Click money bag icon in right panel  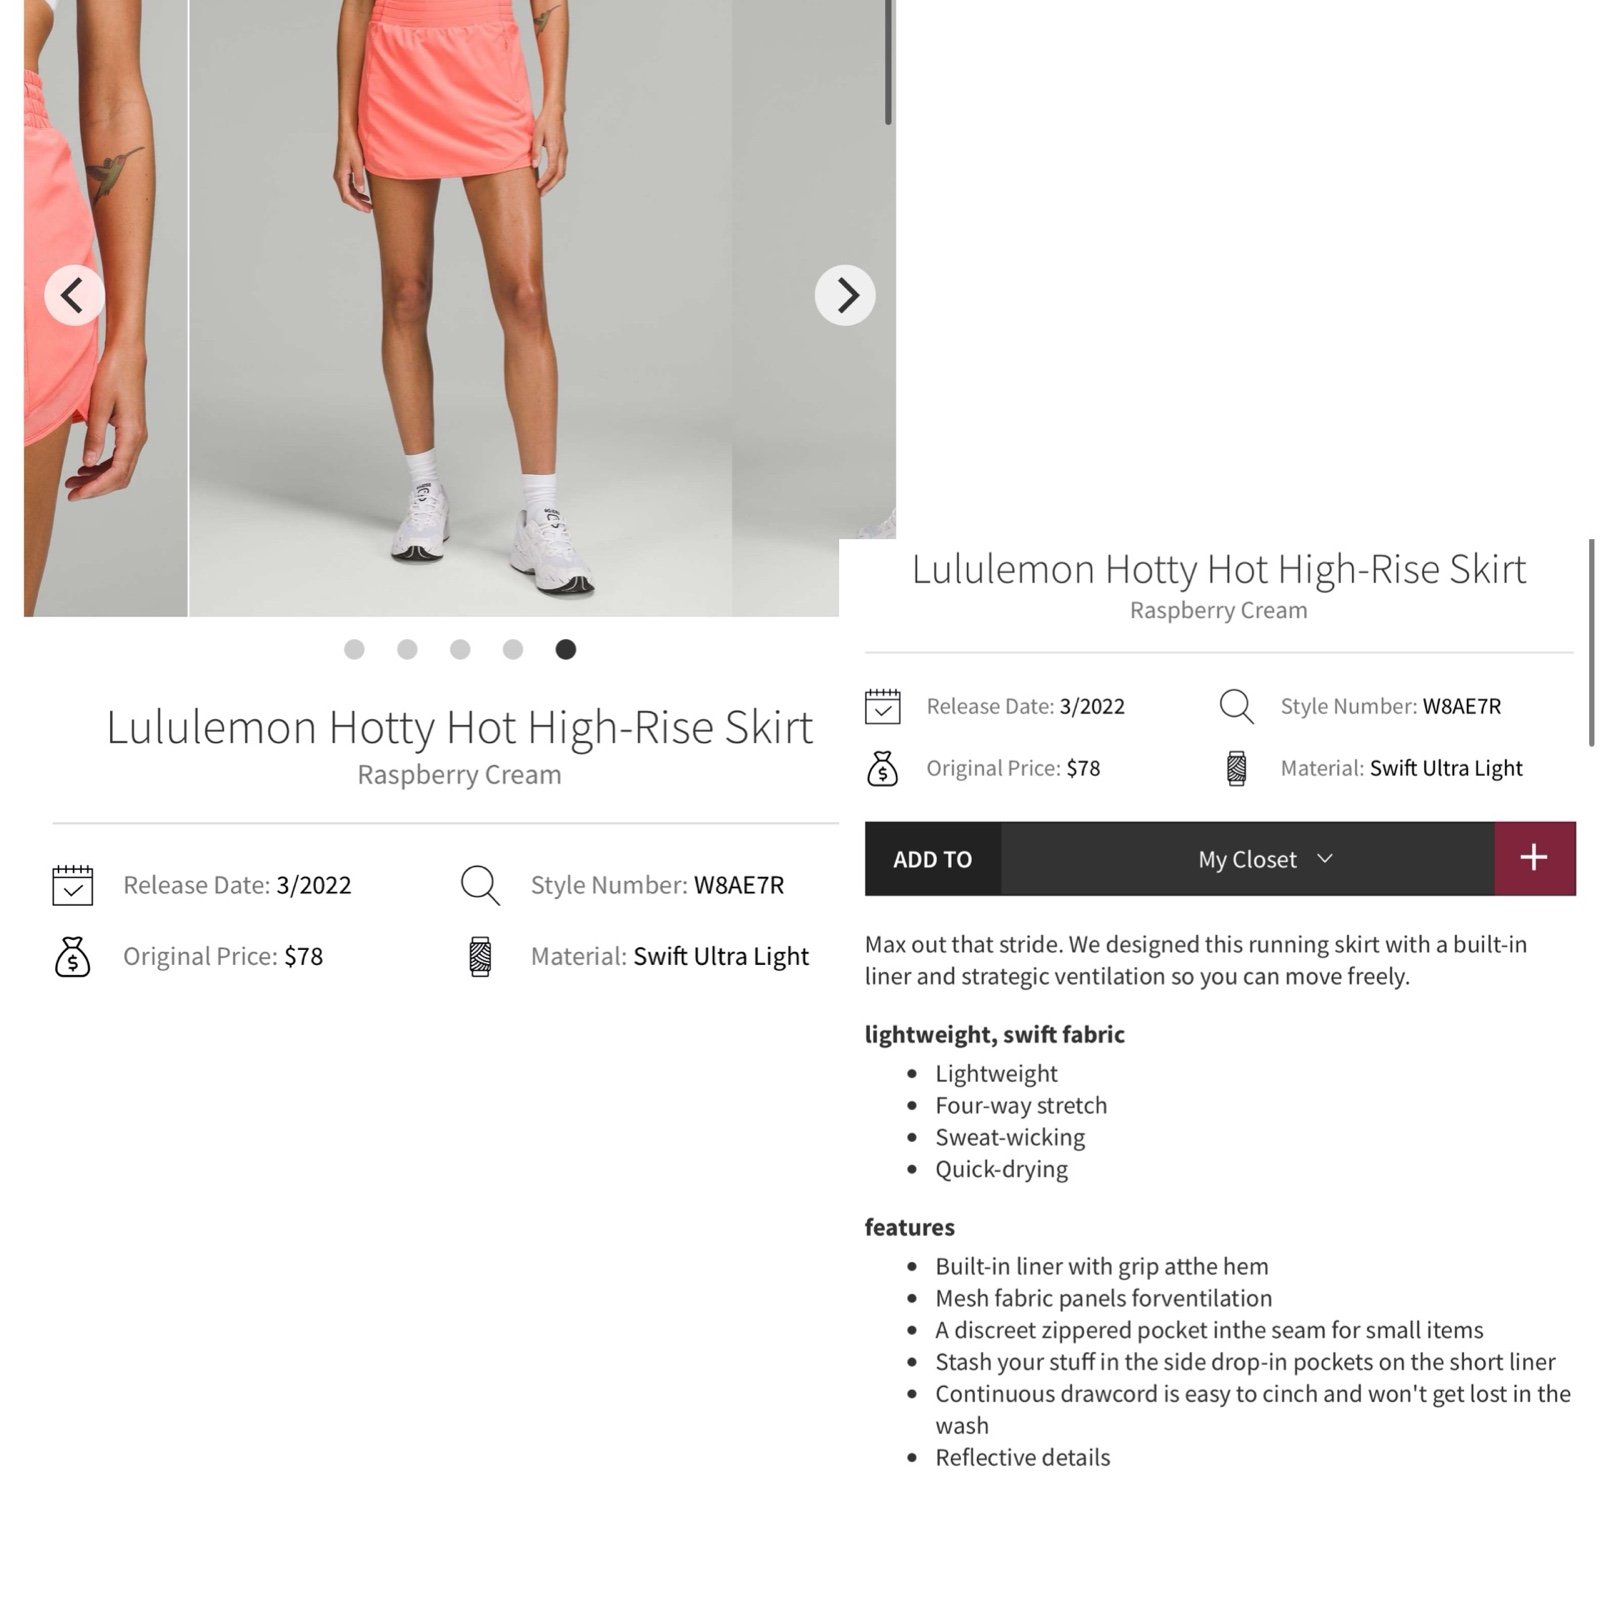tap(882, 768)
